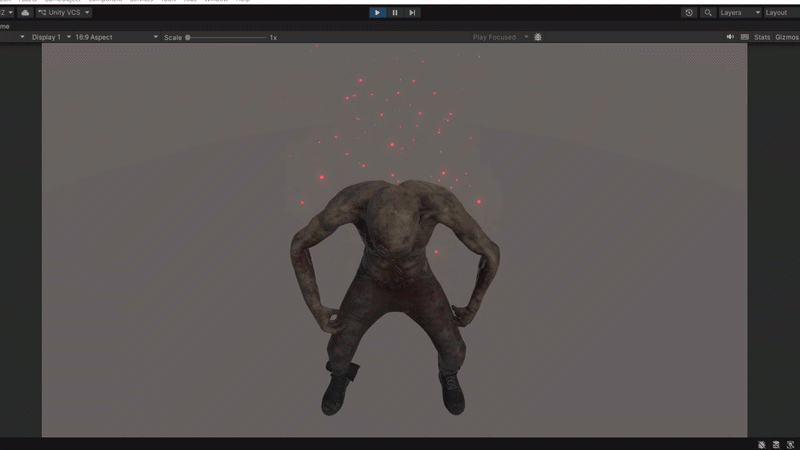
Task: Toggle Gizmos in the Game view
Action: (x=787, y=37)
